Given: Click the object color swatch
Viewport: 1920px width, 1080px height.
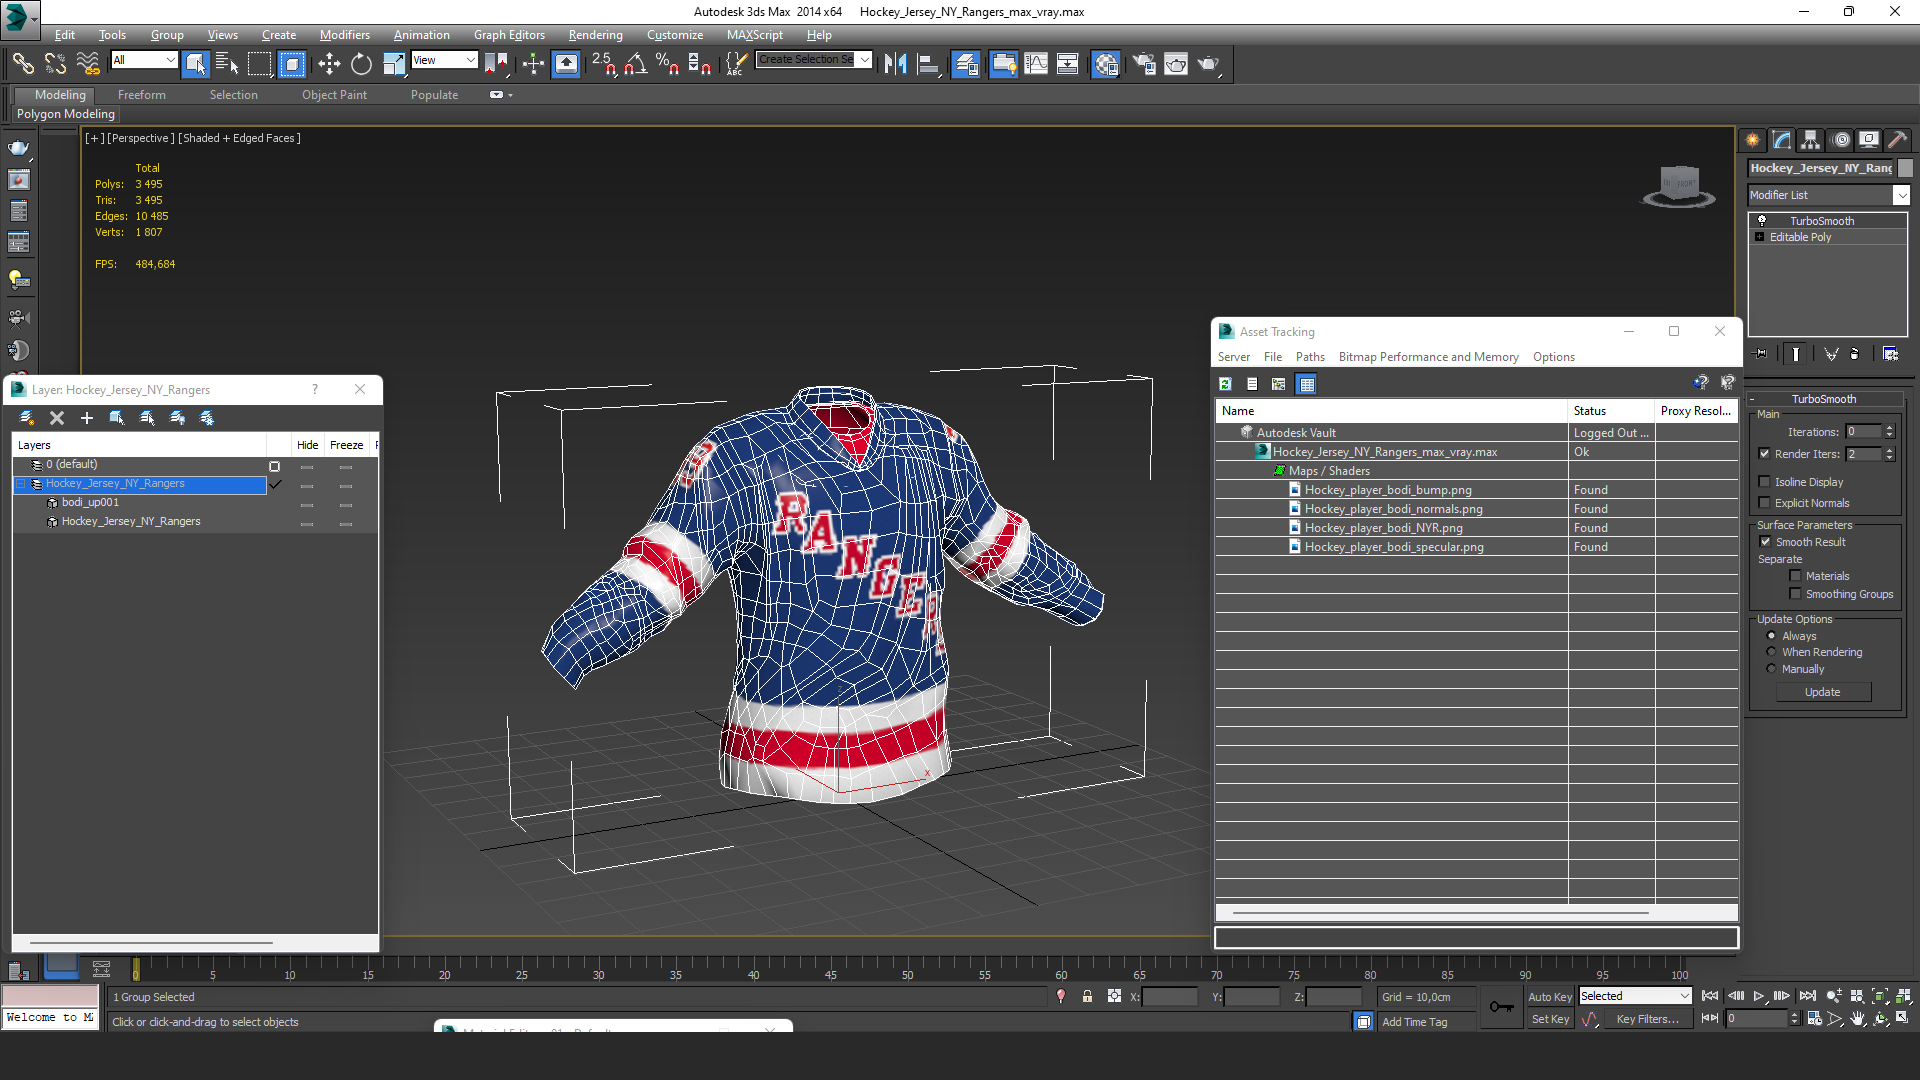Looking at the screenshot, I should (x=1905, y=168).
